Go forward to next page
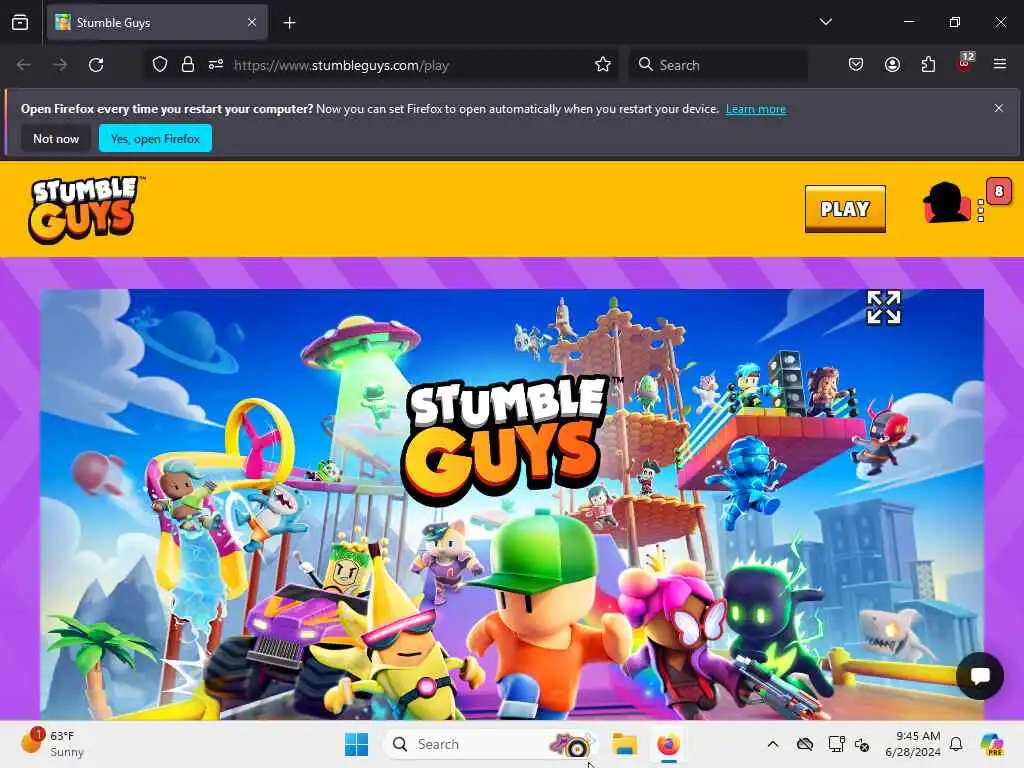The image size is (1024, 768). (x=60, y=65)
